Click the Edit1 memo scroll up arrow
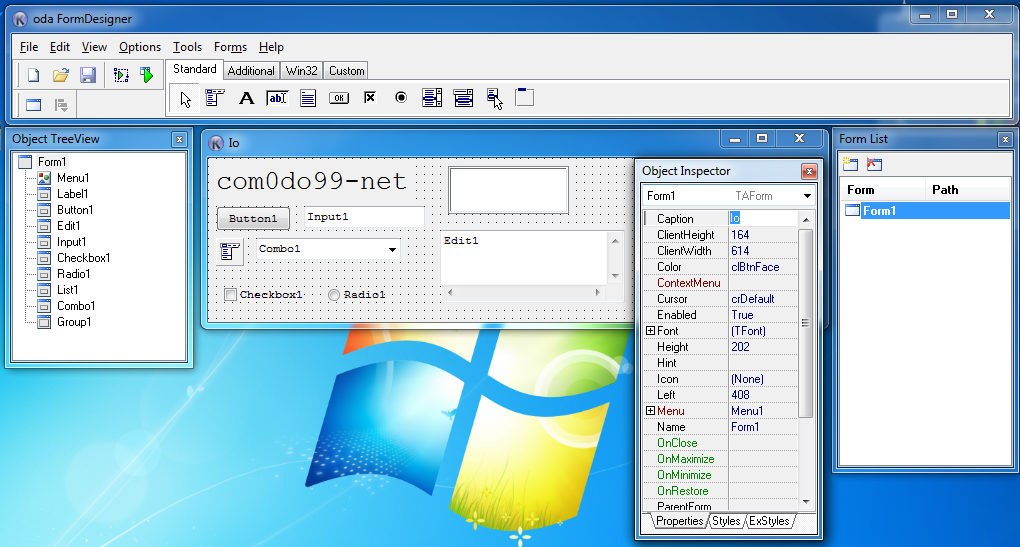Viewport: 1020px width, 547px height. [615, 241]
